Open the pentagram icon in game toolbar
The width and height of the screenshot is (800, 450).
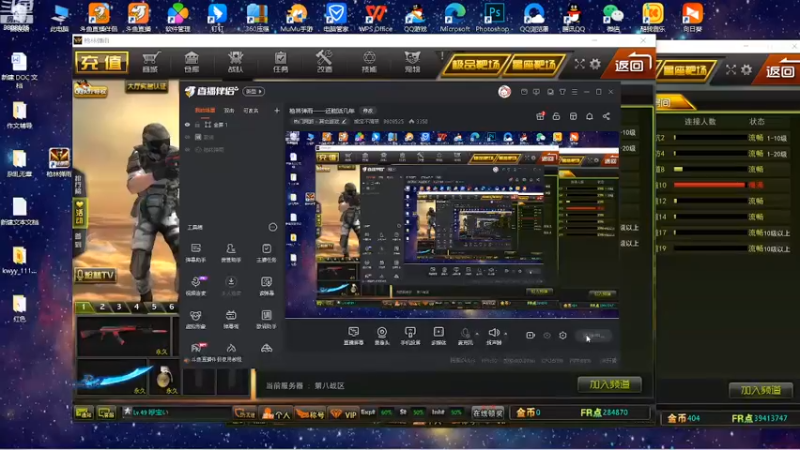369,62
